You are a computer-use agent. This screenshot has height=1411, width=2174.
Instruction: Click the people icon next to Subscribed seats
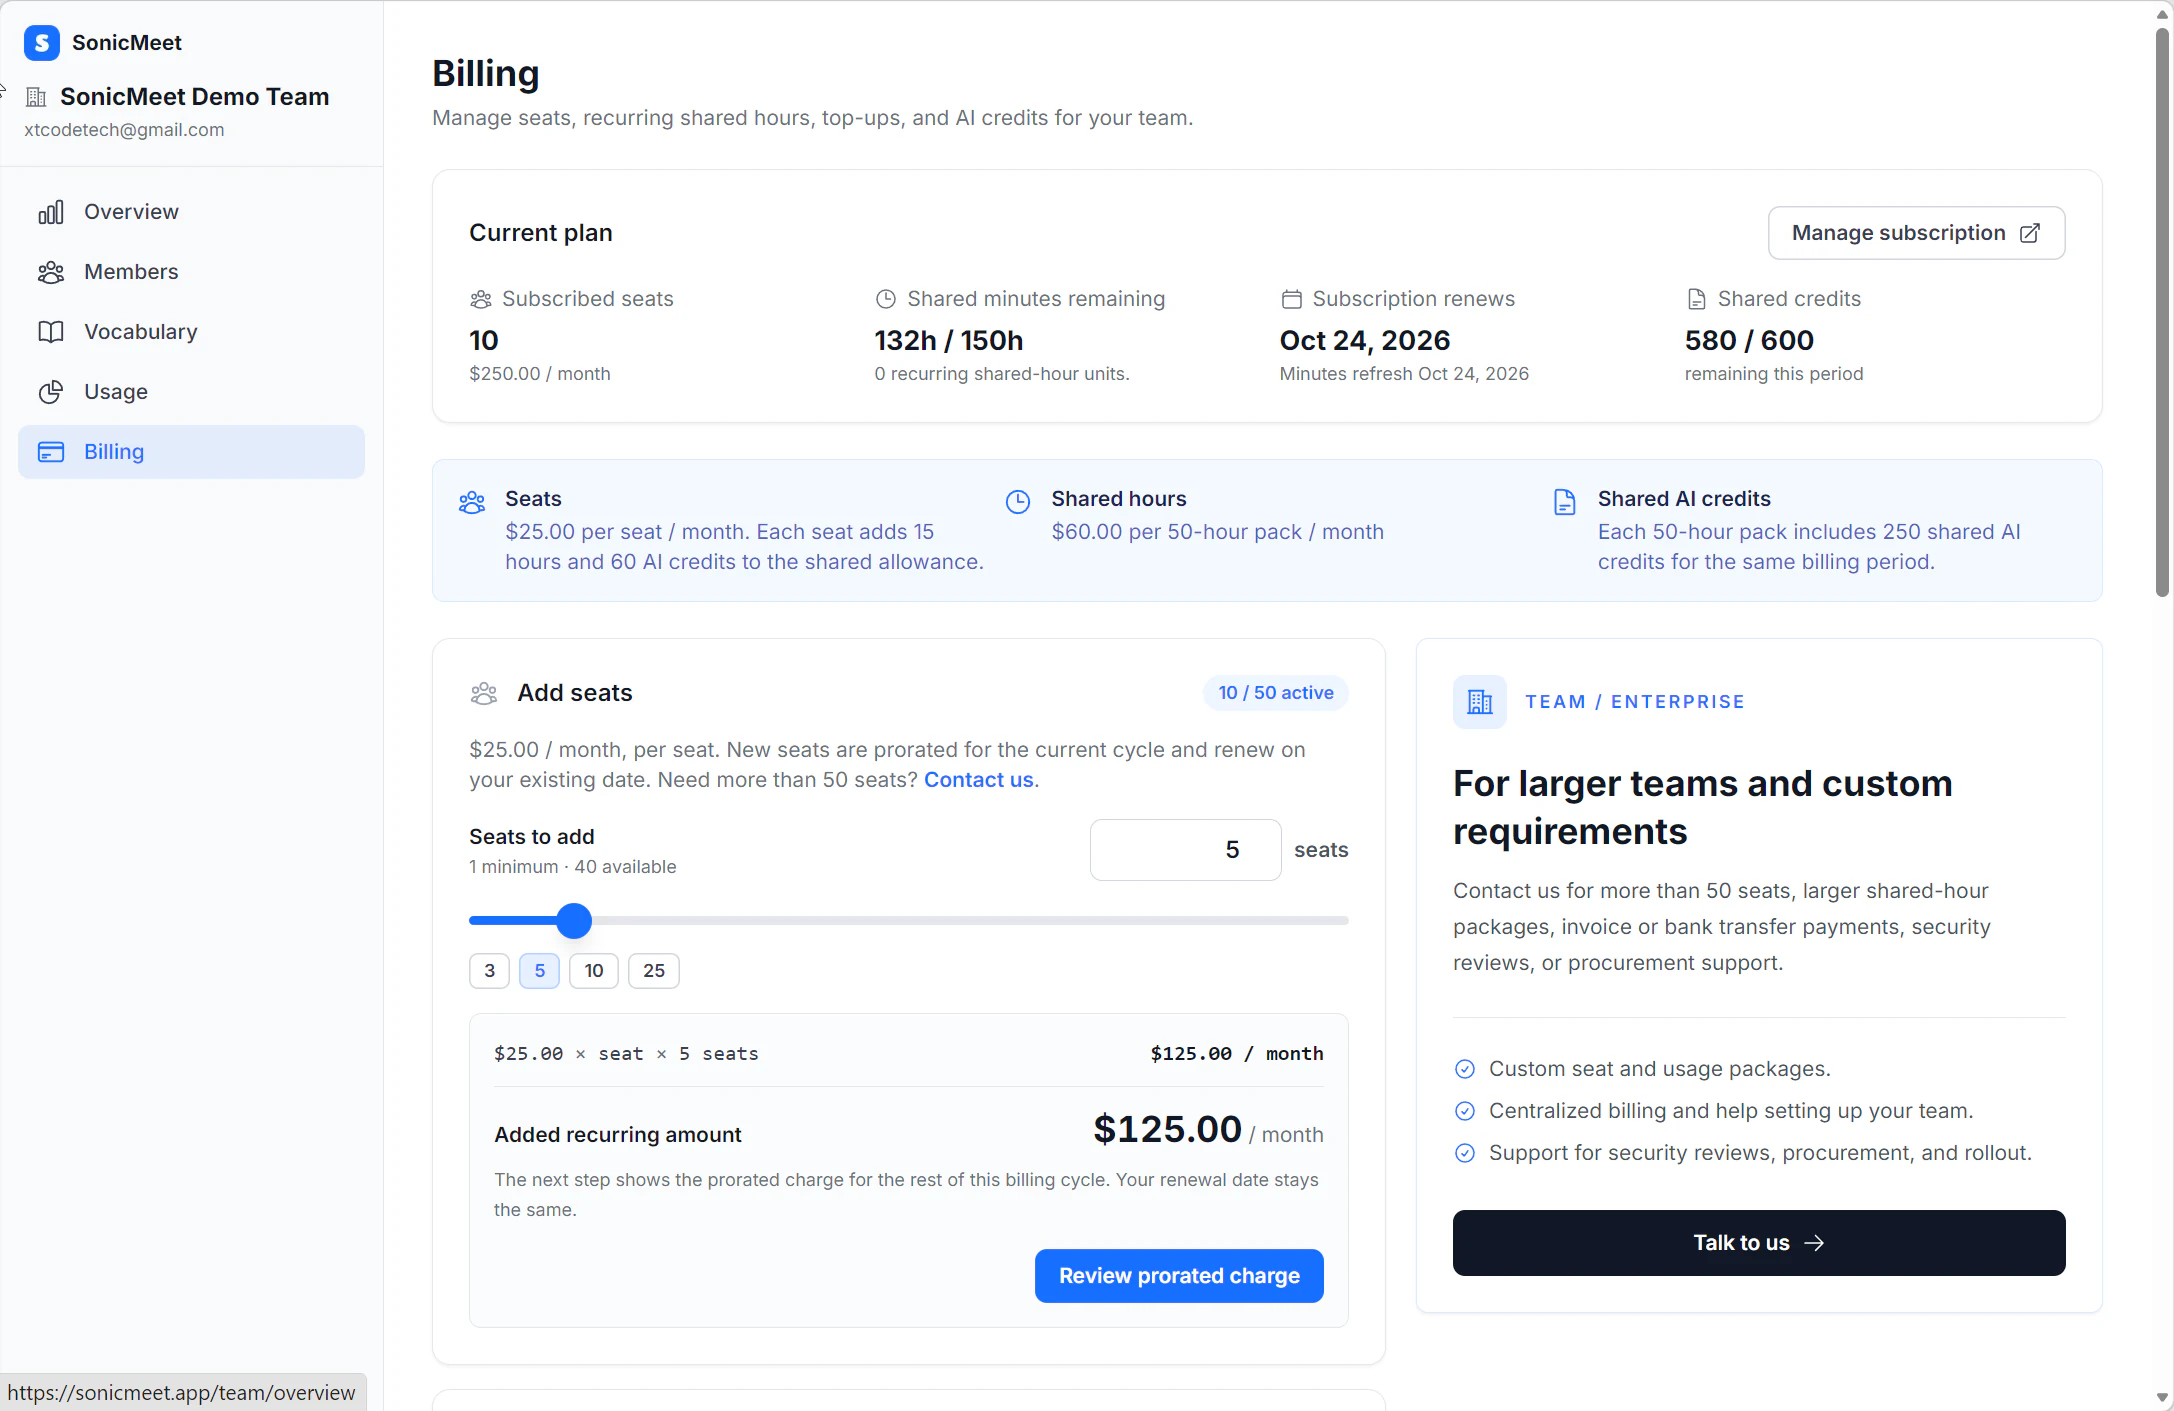pyautogui.click(x=481, y=299)
